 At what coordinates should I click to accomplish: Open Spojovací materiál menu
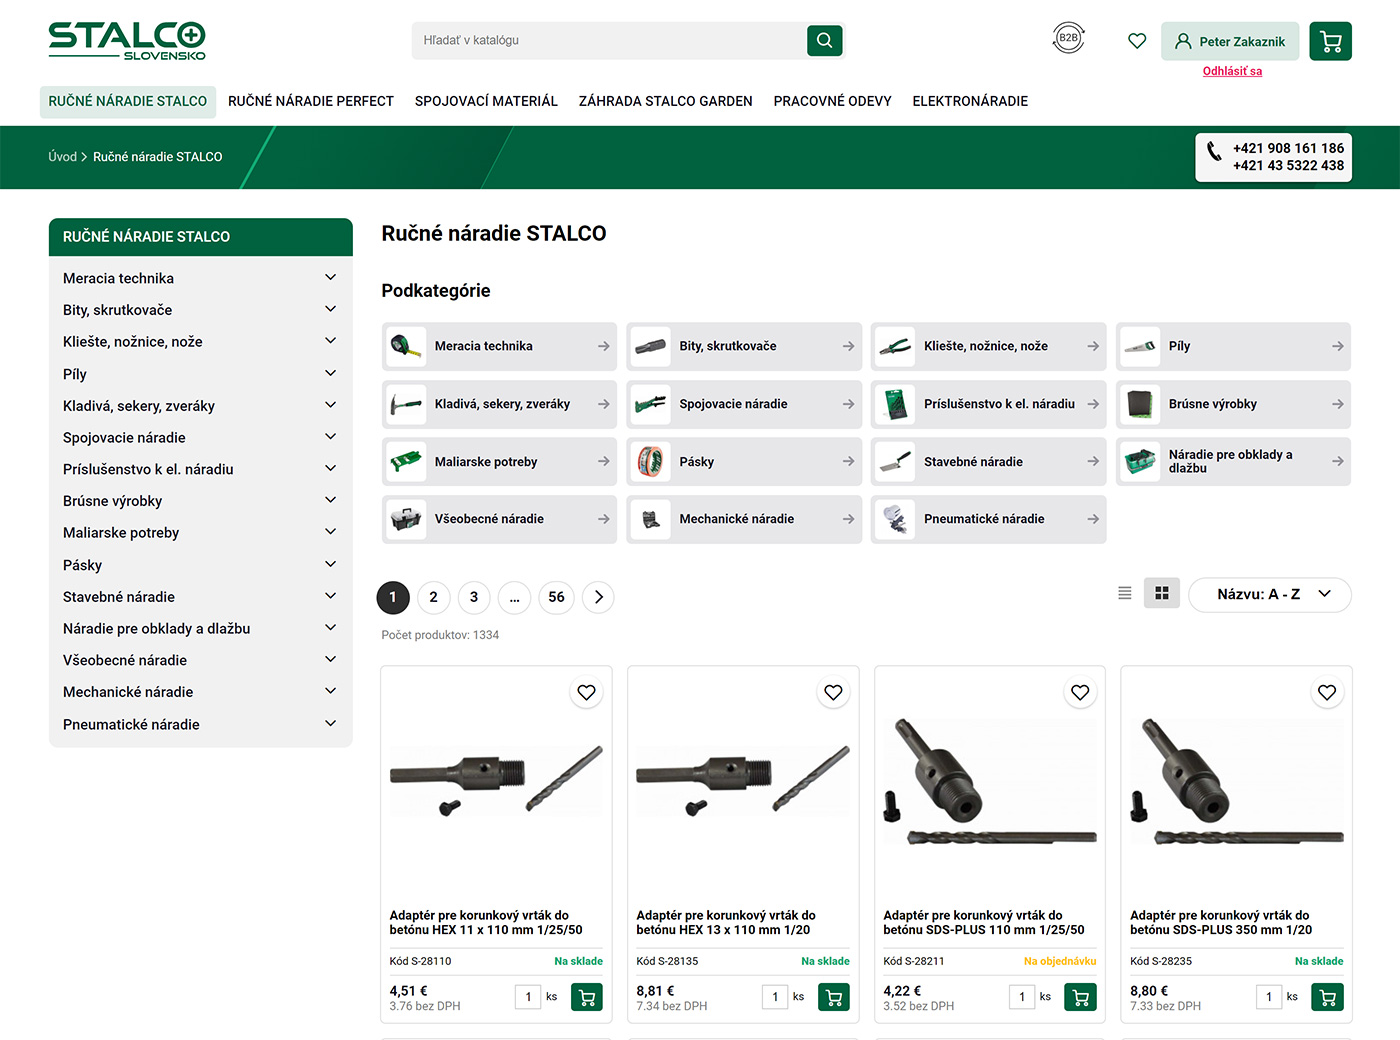(x=486, y=101)
